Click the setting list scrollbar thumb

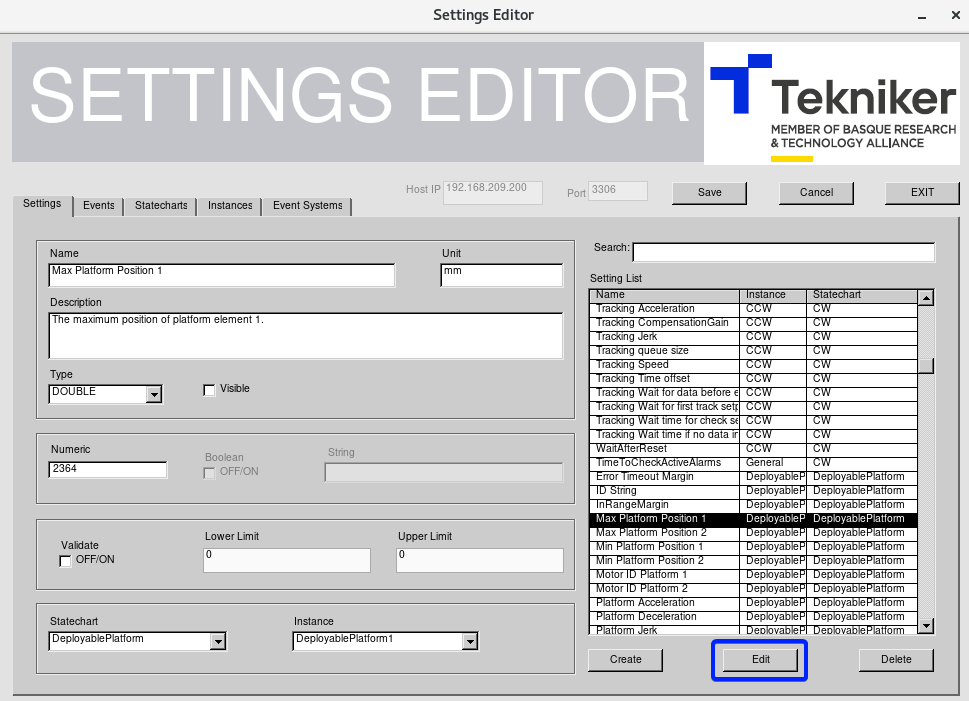pos(926,366)
